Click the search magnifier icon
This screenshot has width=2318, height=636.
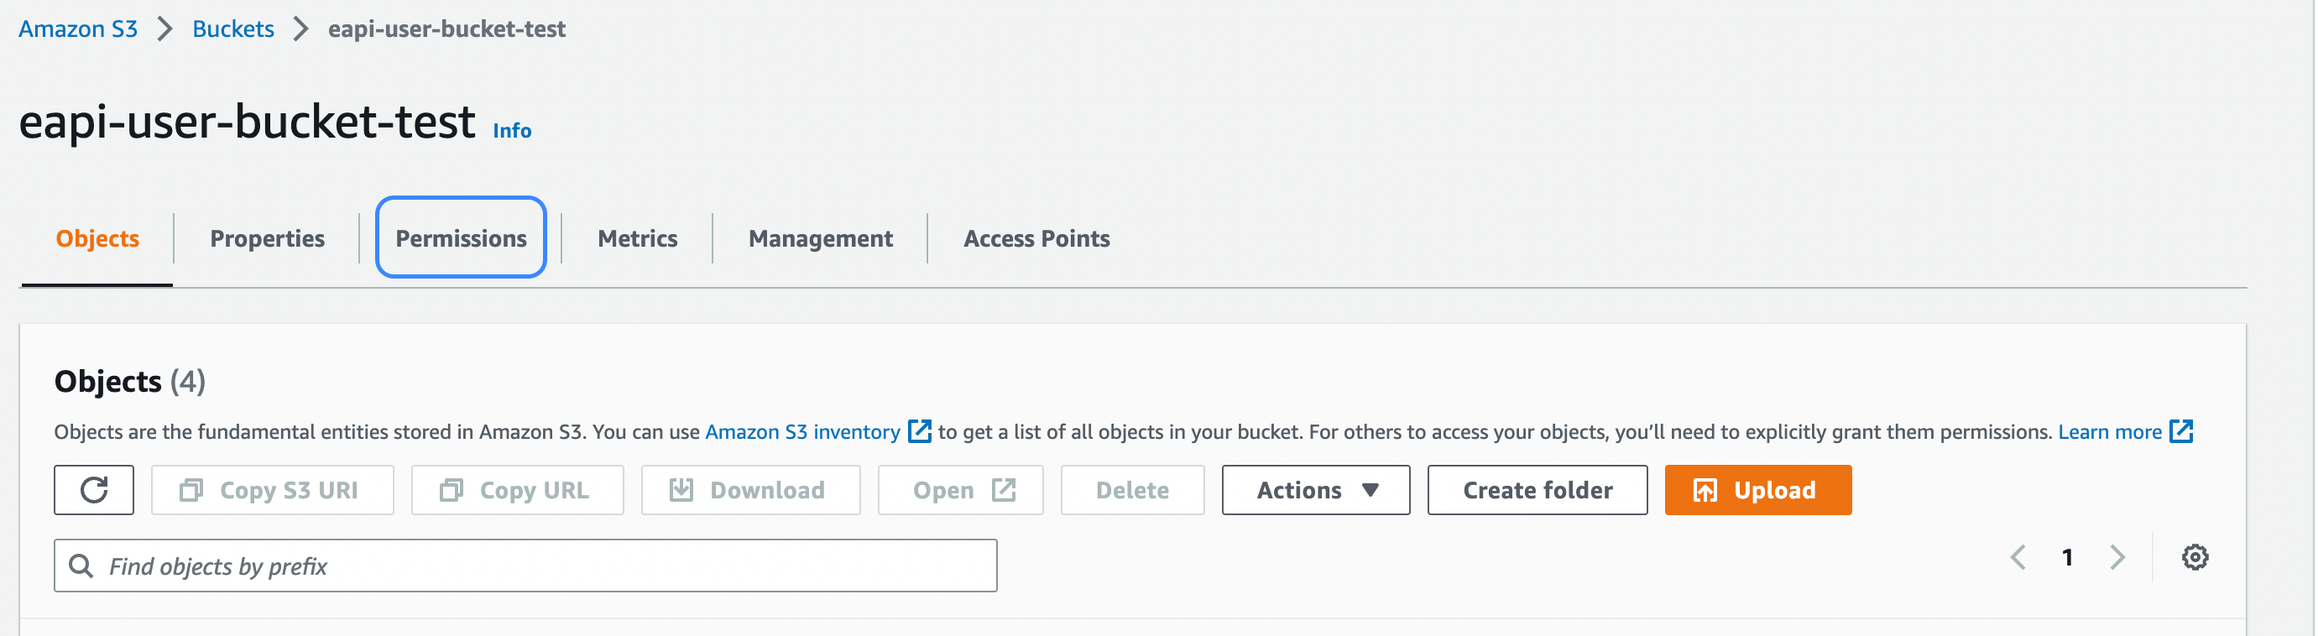click(82, 565)
